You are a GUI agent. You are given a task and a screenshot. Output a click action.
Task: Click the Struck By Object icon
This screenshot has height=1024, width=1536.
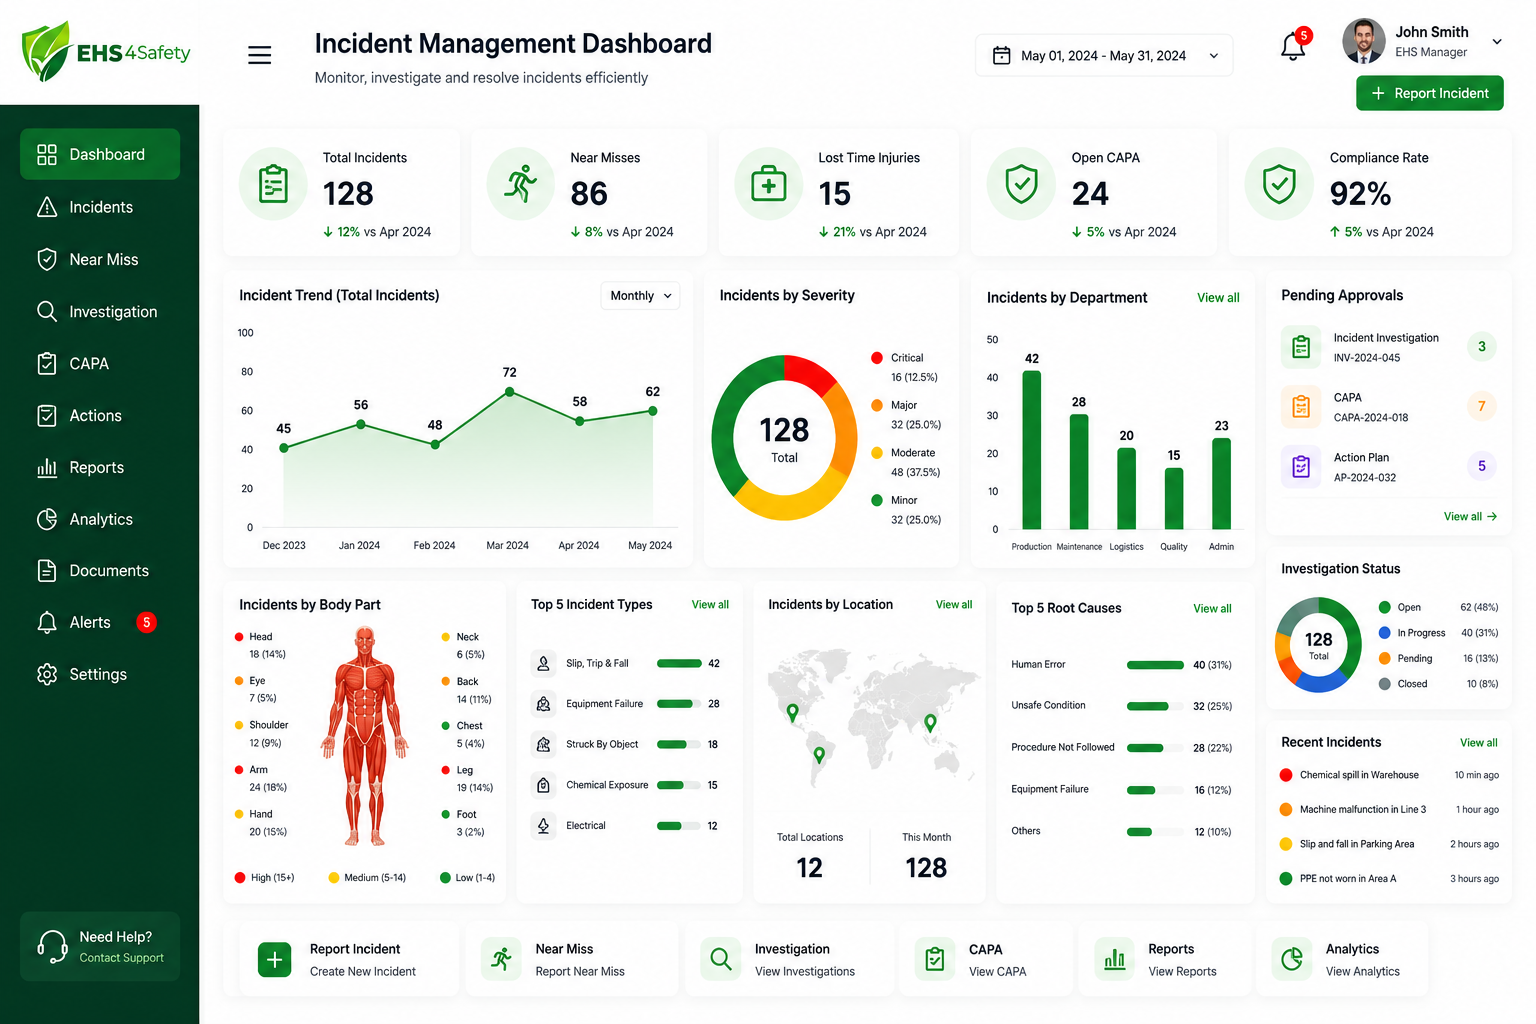point(543,744)
